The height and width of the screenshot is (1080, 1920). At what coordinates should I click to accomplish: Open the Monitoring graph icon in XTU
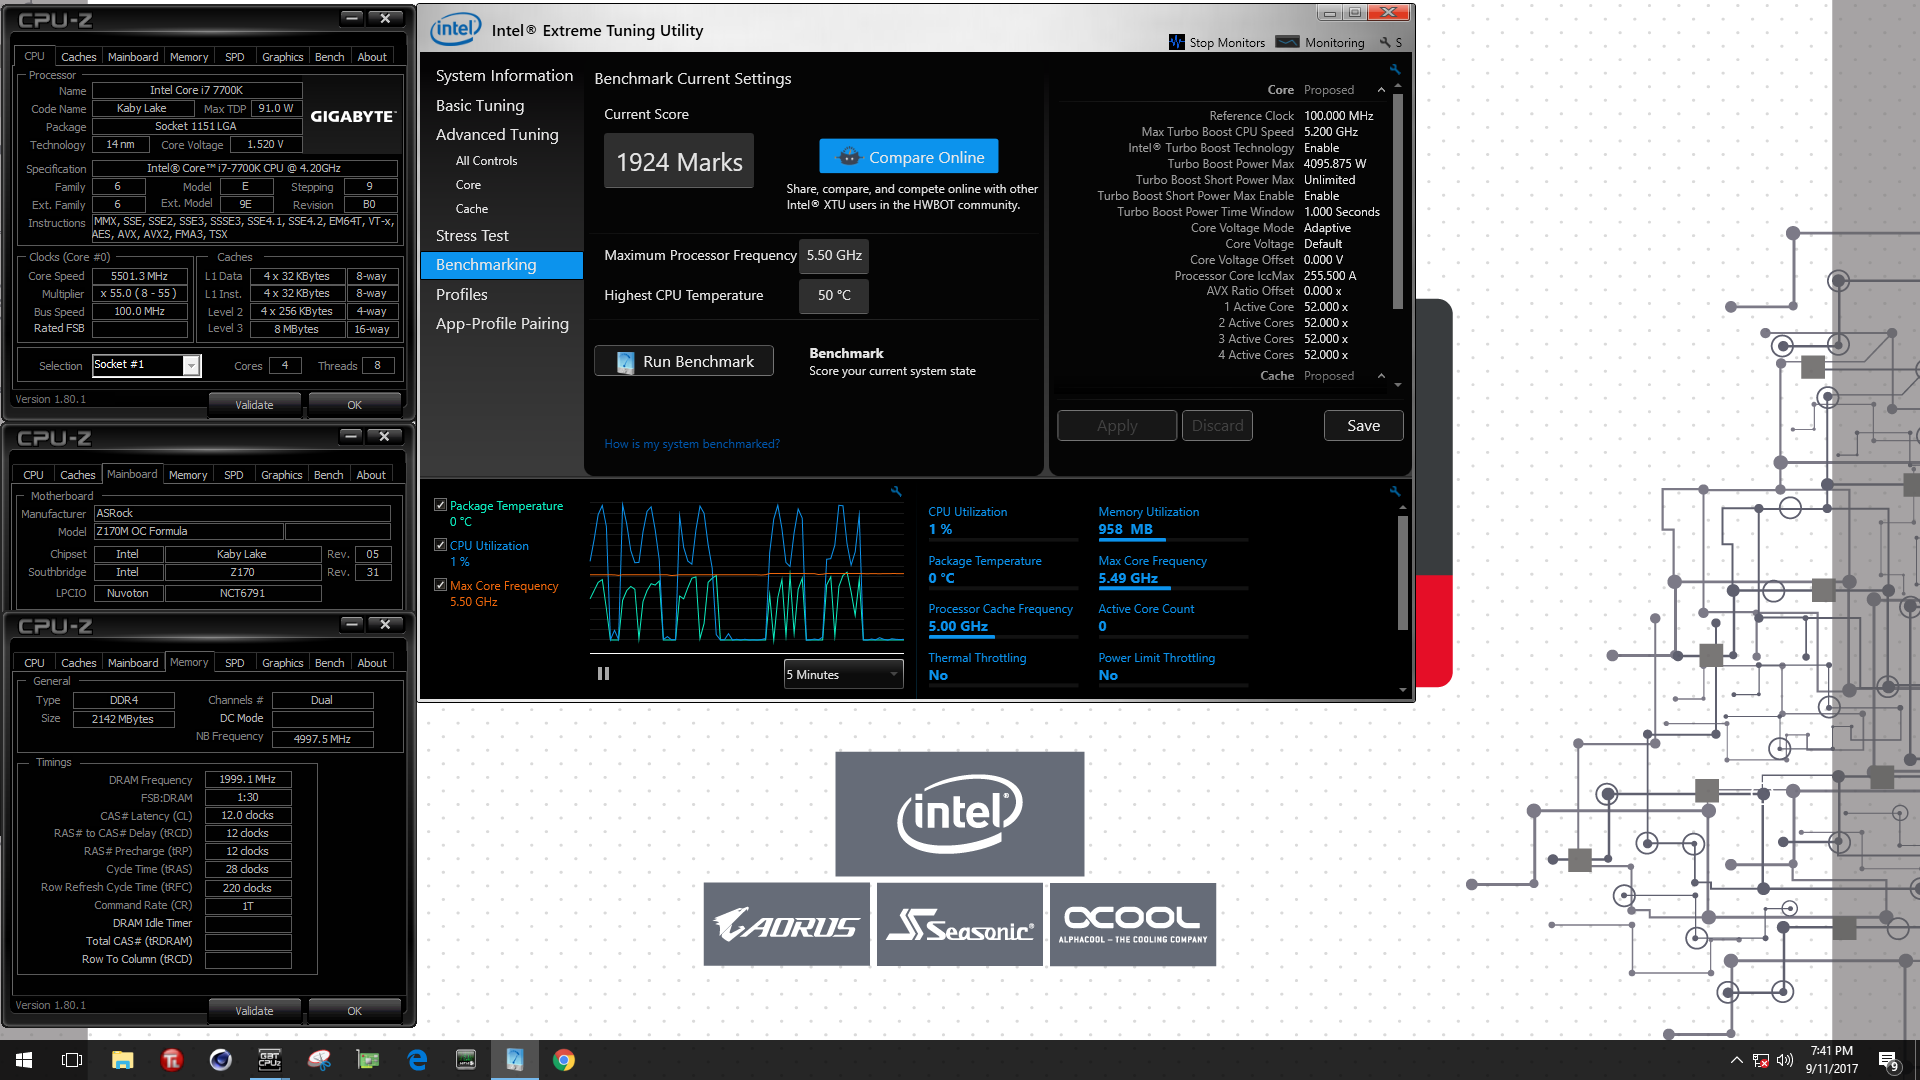point(1288,42)
